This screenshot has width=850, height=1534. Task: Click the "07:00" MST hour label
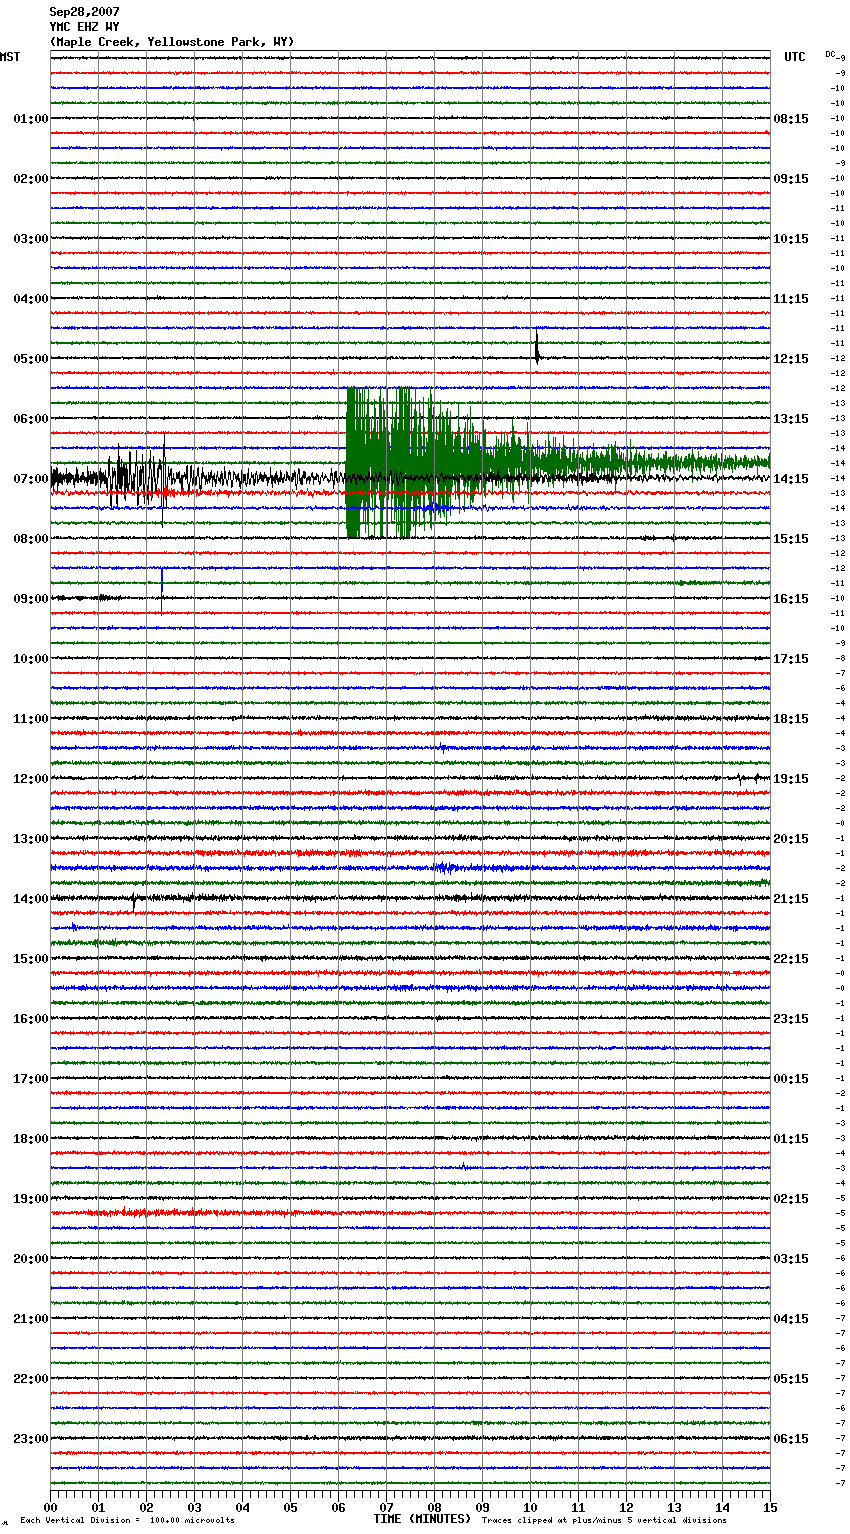[x=31, y=479]
